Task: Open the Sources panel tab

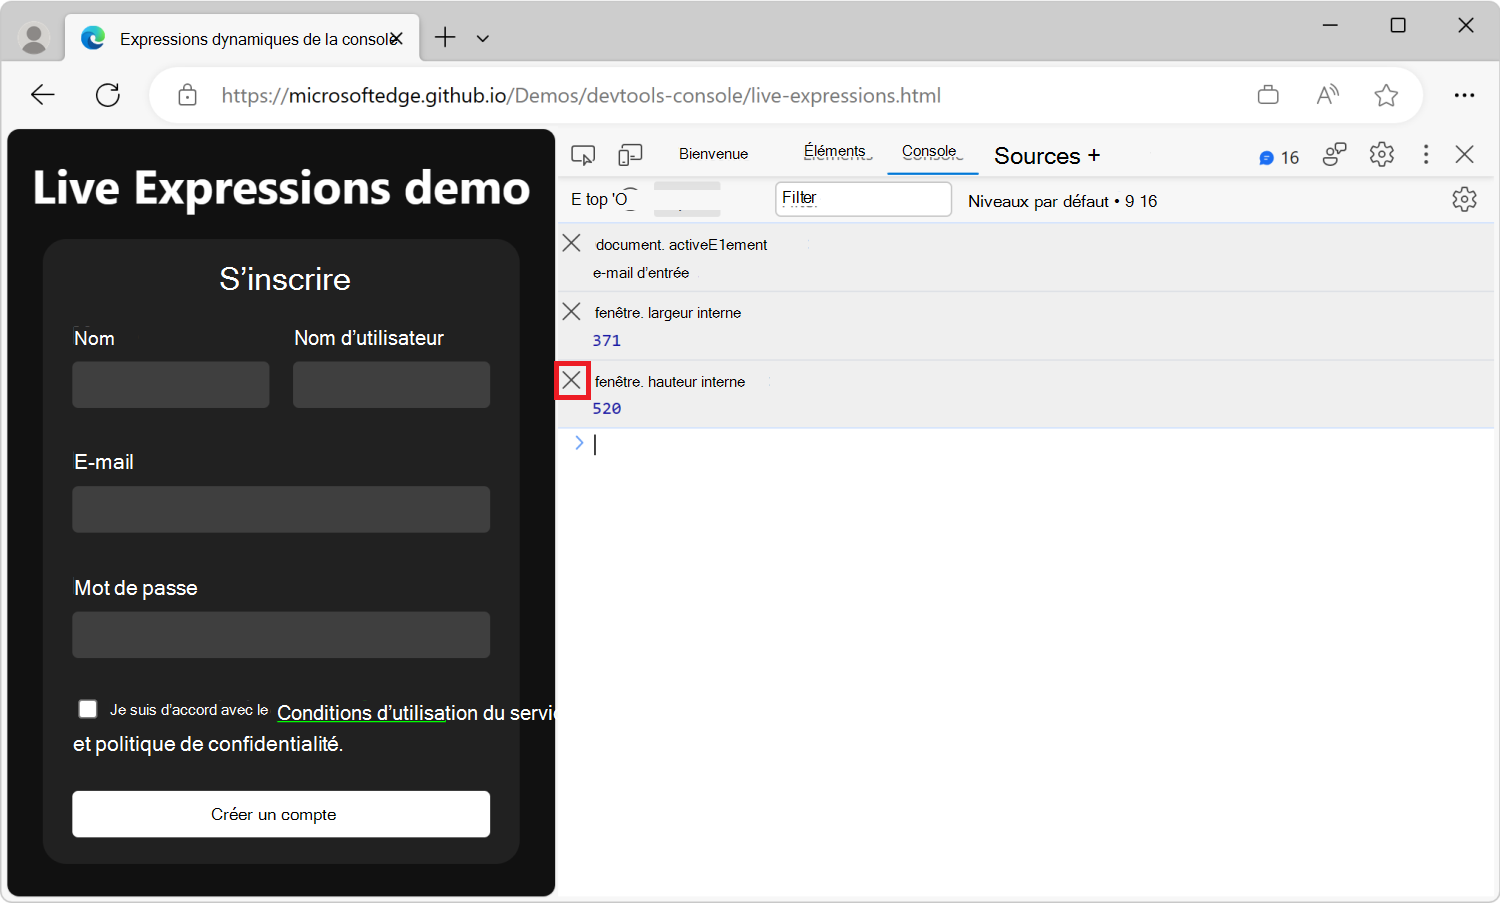Action: click(1037, 156)
